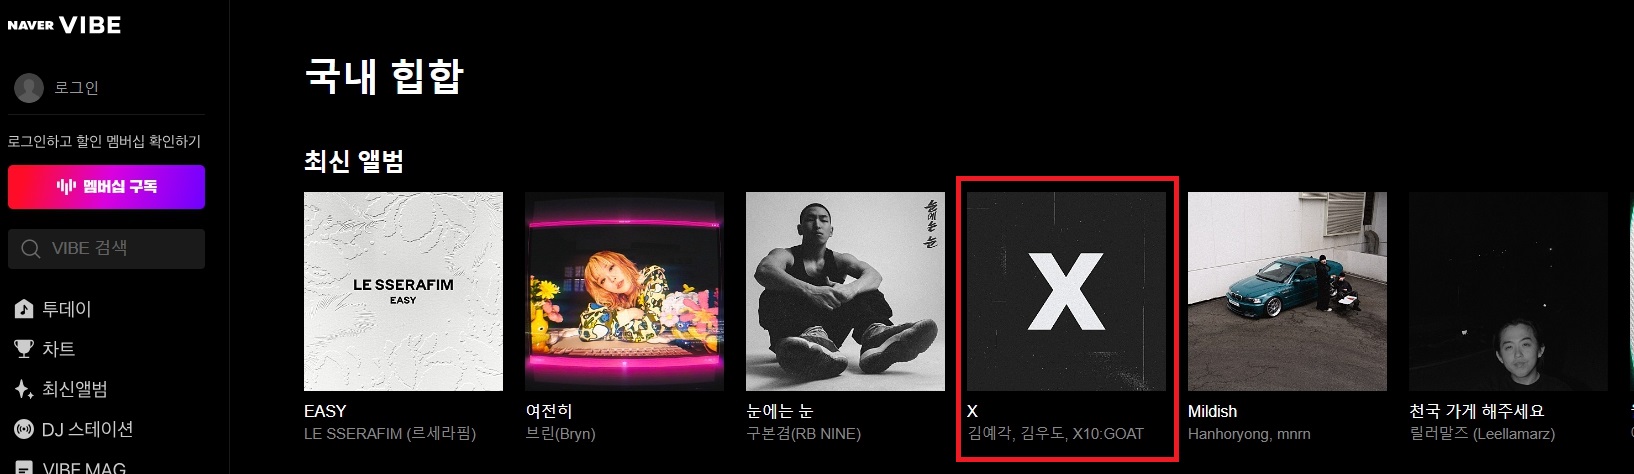1634x474 pixels.
Task: Click the DJ 스테이션 radio icon
Action: pyautogui.click(x=24, y=429)
